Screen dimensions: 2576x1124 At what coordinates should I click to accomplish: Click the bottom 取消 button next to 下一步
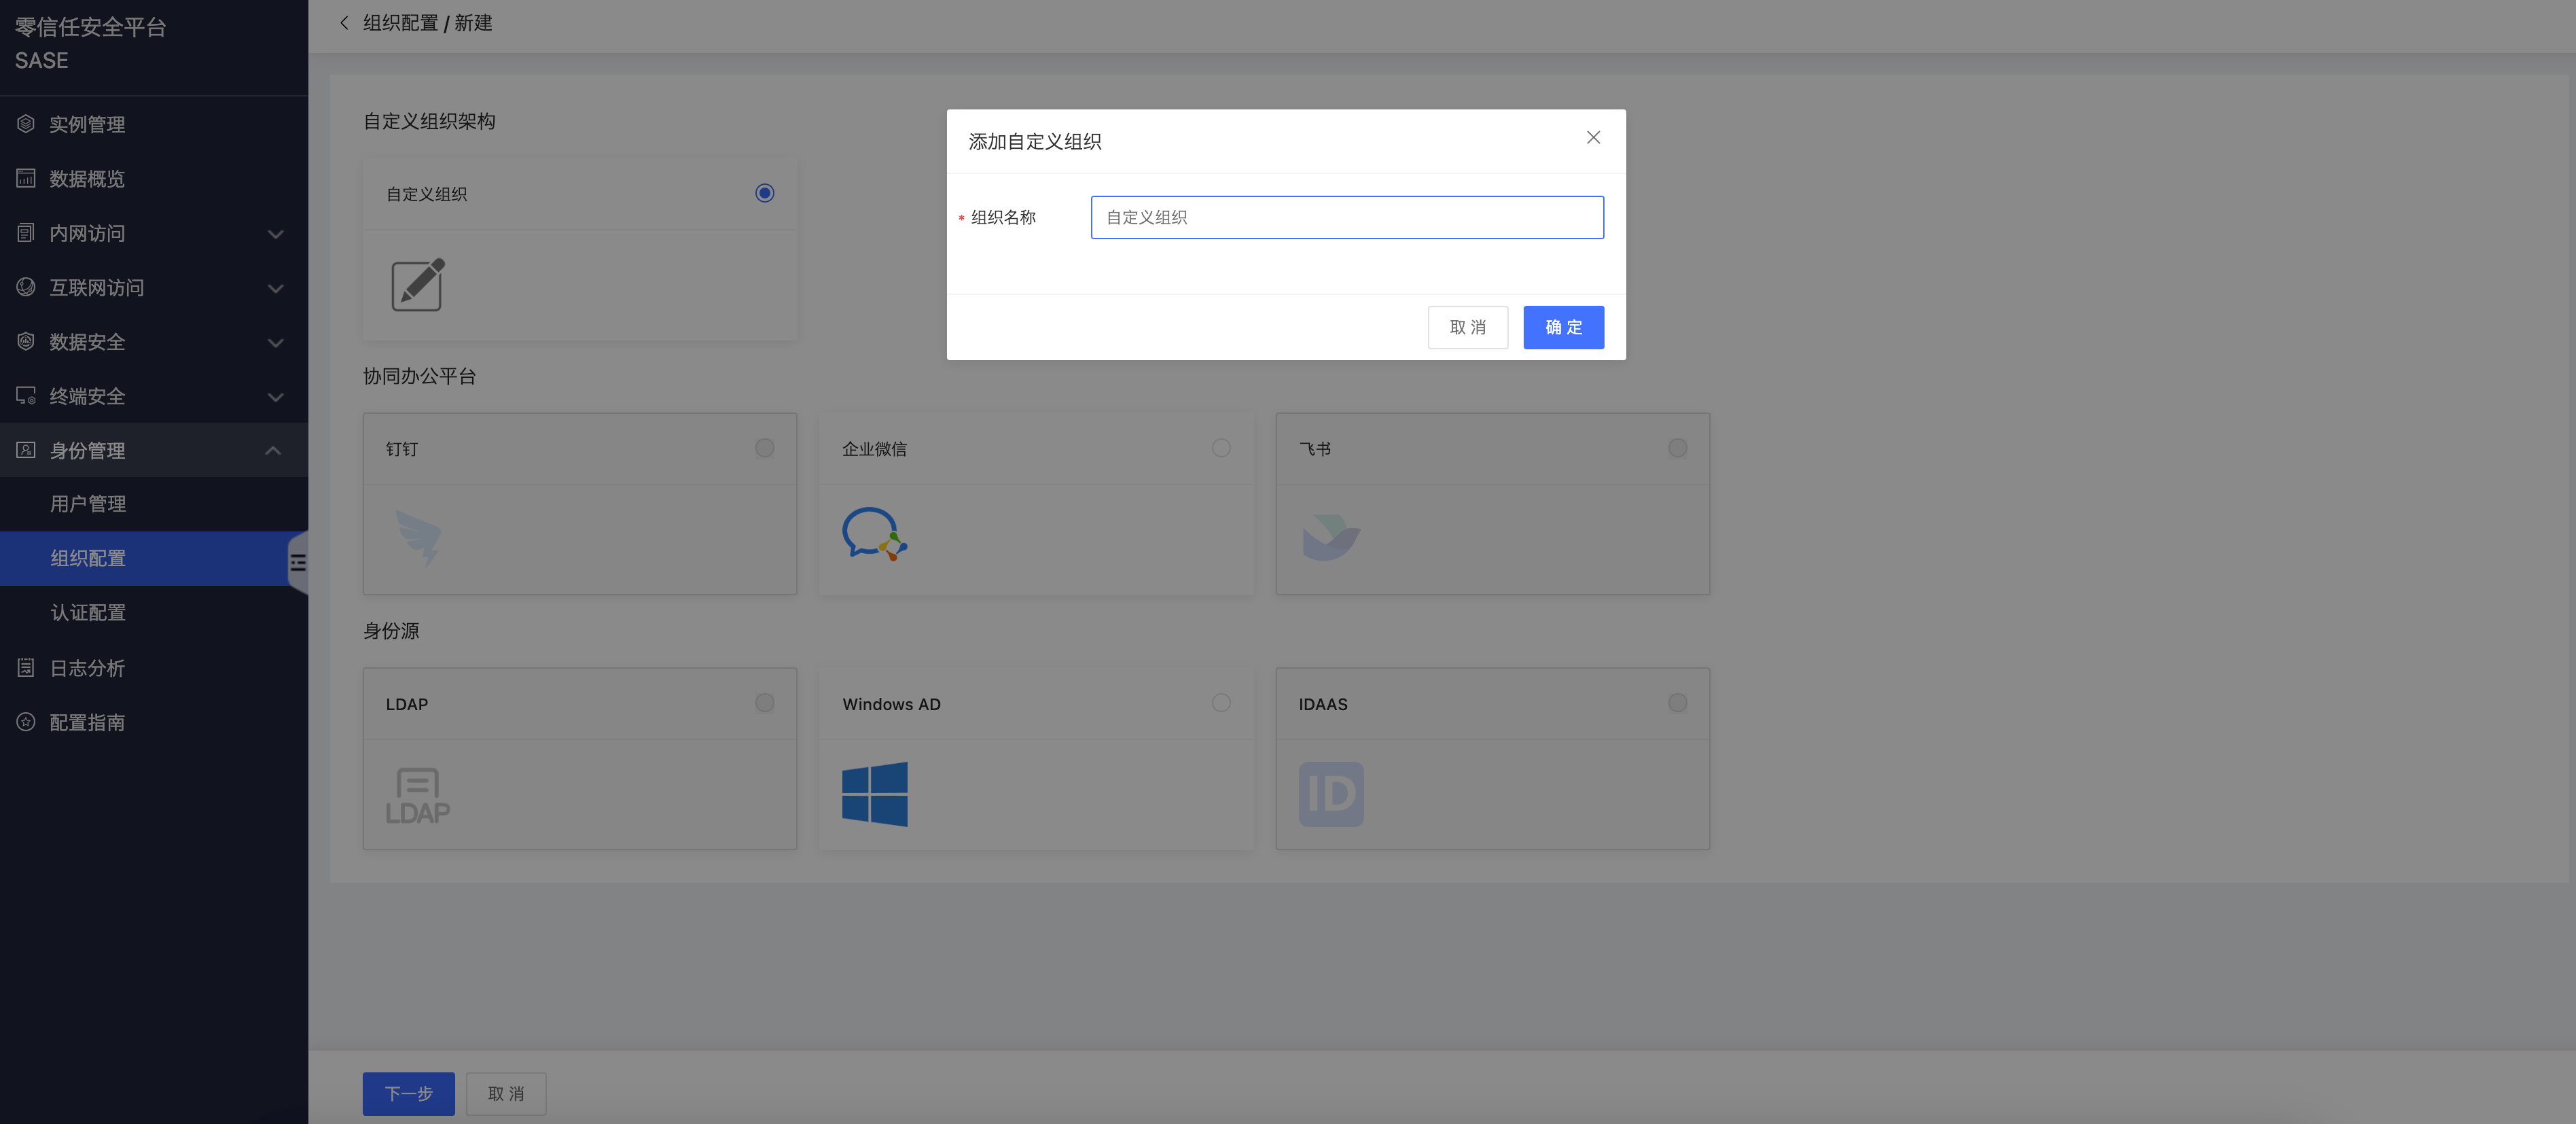coord(506,1093)
